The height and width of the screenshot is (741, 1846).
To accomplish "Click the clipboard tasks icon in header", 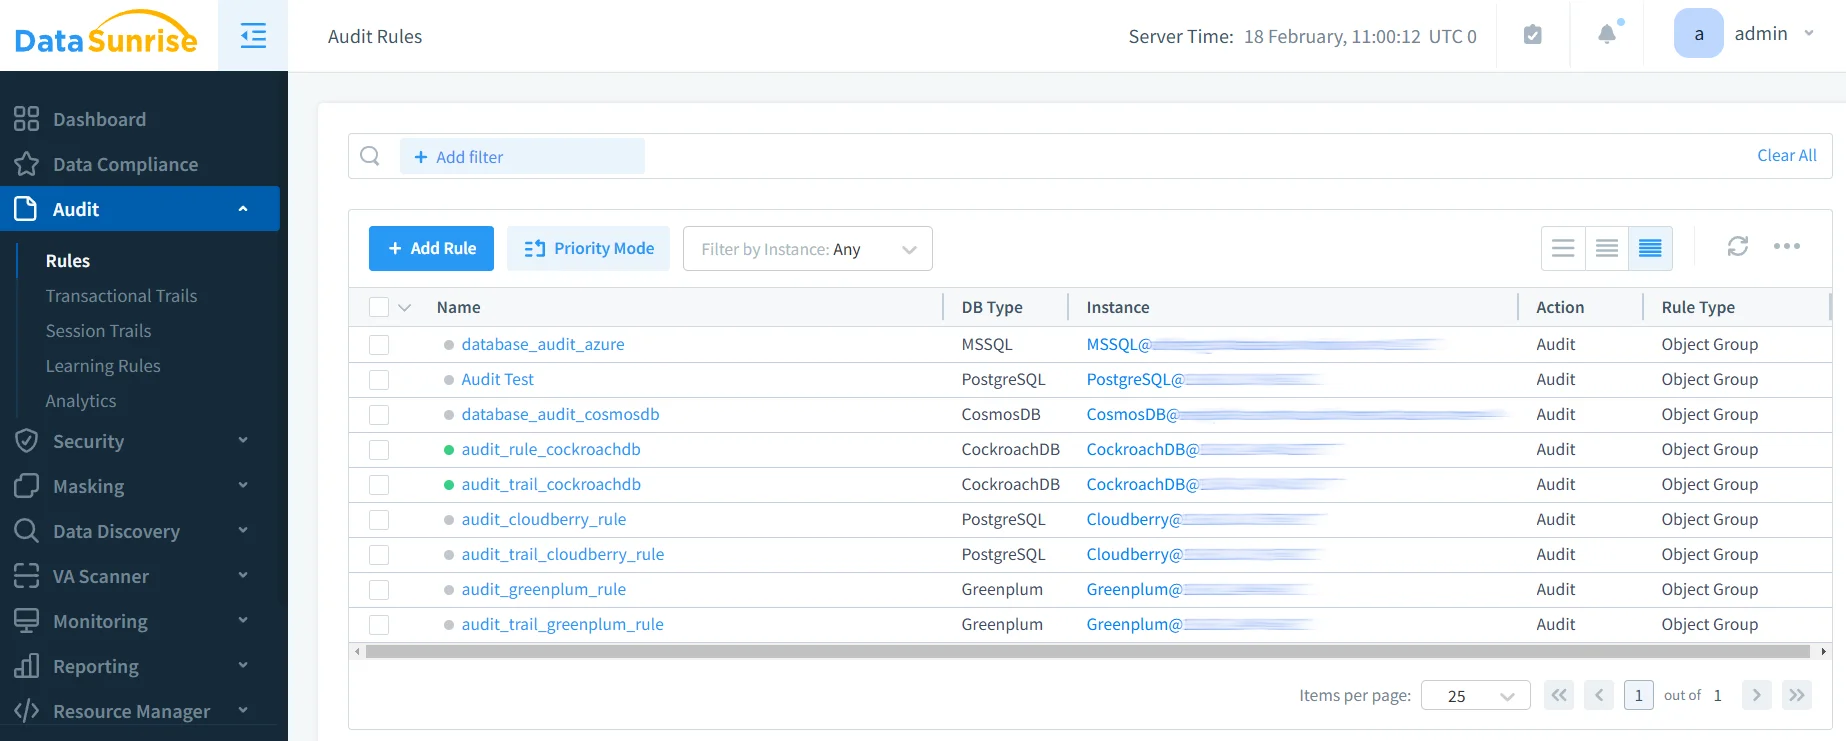I will click(x=1532, y=35).
